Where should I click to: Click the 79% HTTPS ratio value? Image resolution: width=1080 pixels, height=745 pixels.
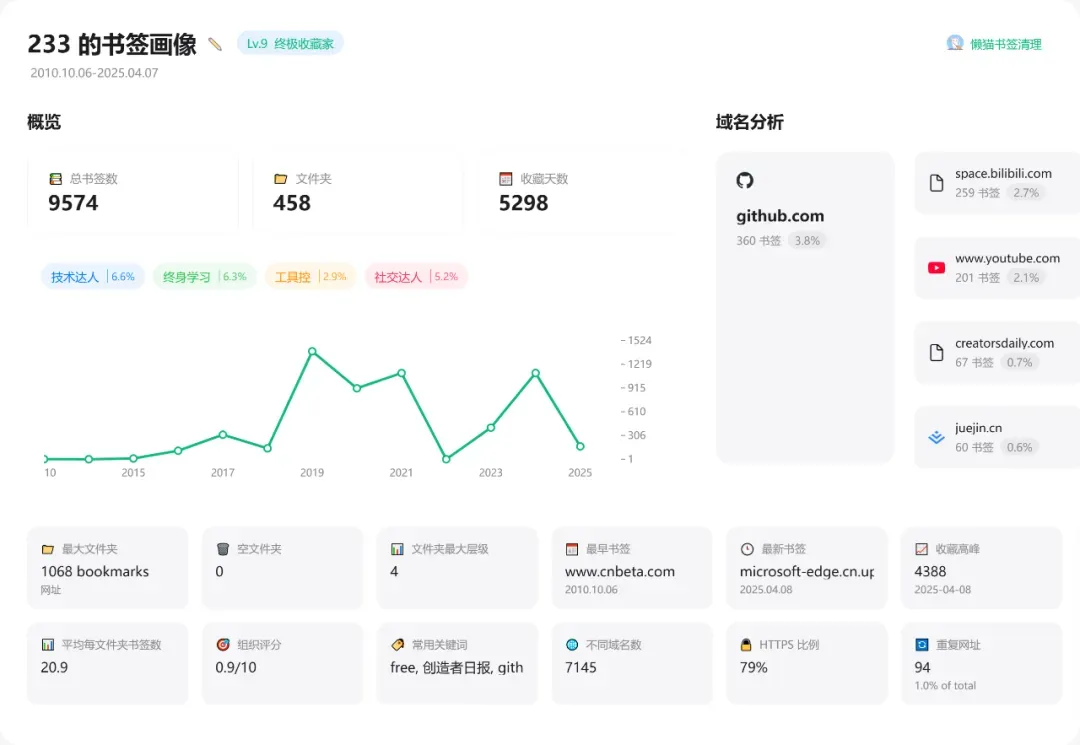pyautogui.click(x=754, y=667)
